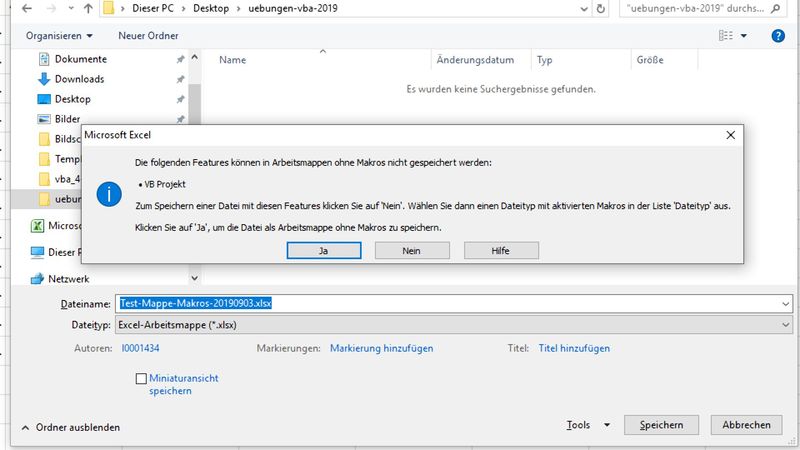Click 'Dieser PC' in the address path
The height and width of the screenshot is (450, 800).
coord(153,8)
